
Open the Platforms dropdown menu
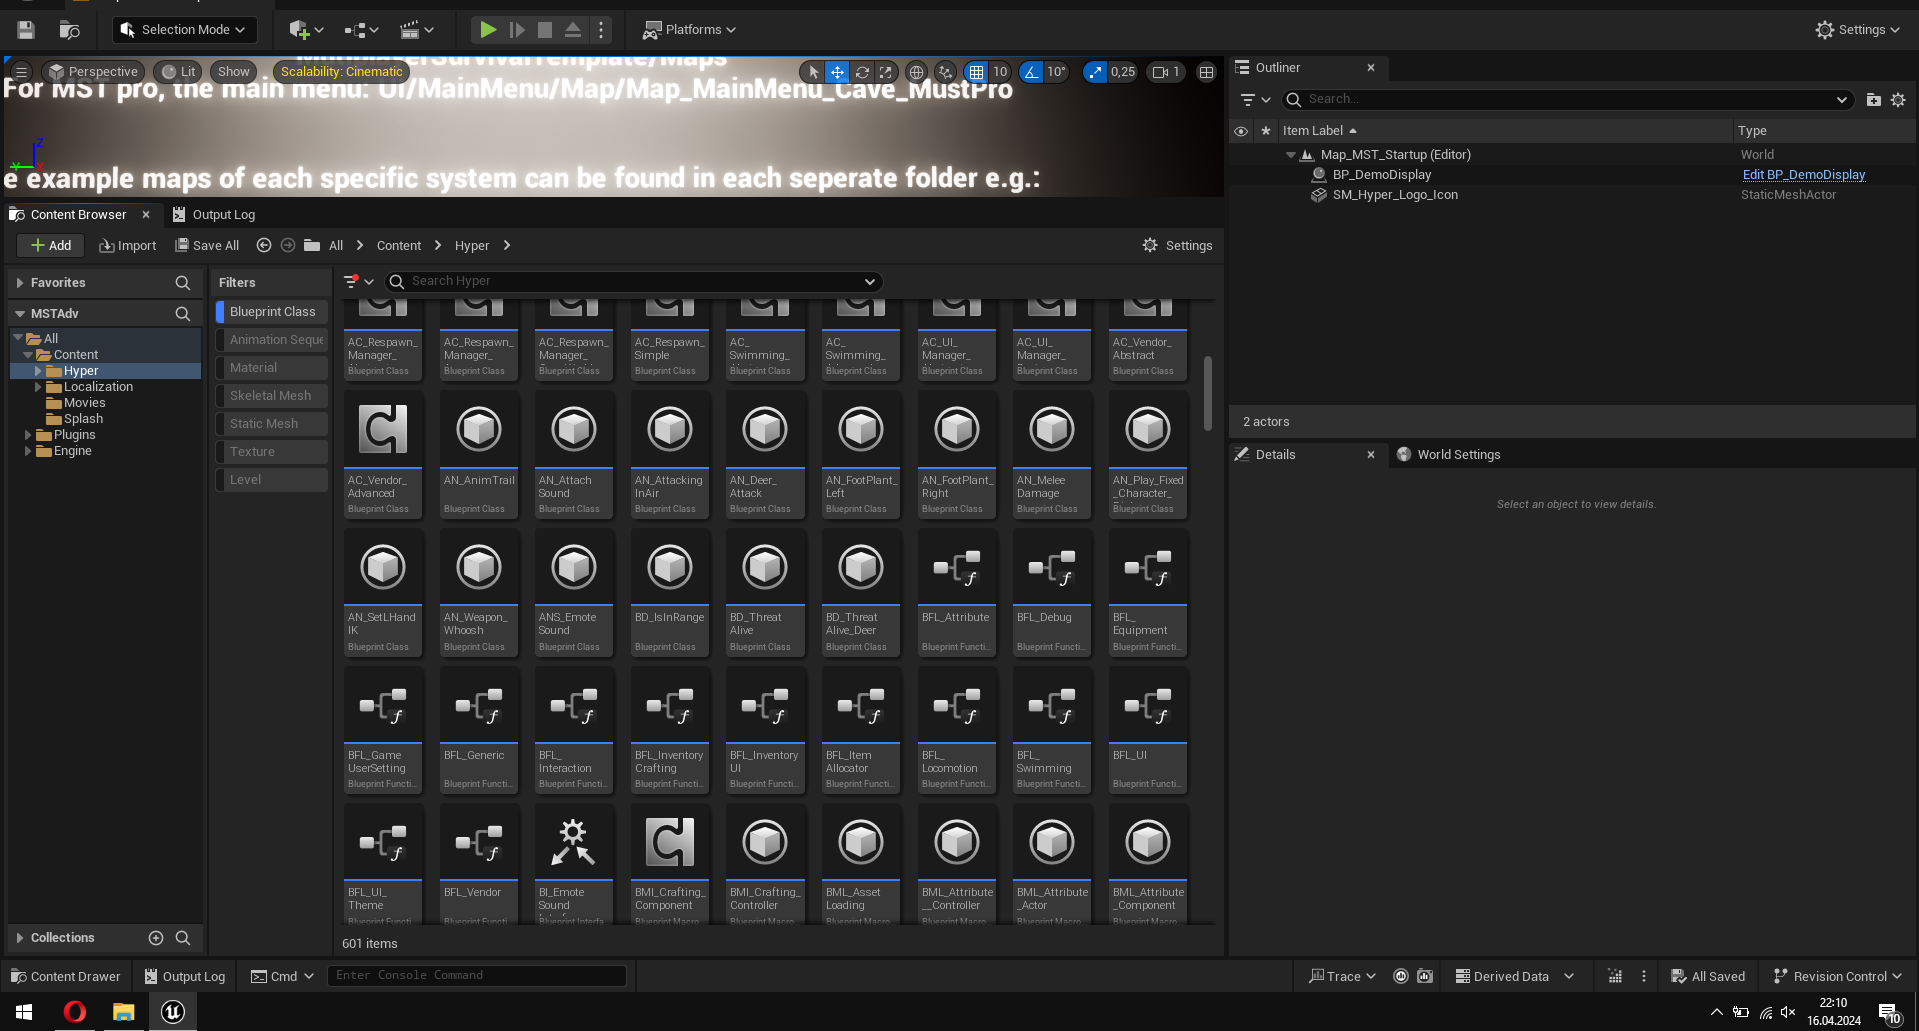pos(690,30)
